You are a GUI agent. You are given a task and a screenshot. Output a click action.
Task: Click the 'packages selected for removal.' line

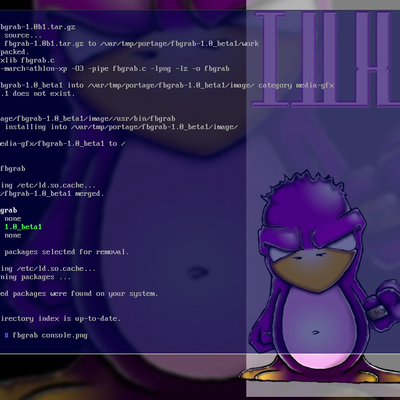pos(67,252)
